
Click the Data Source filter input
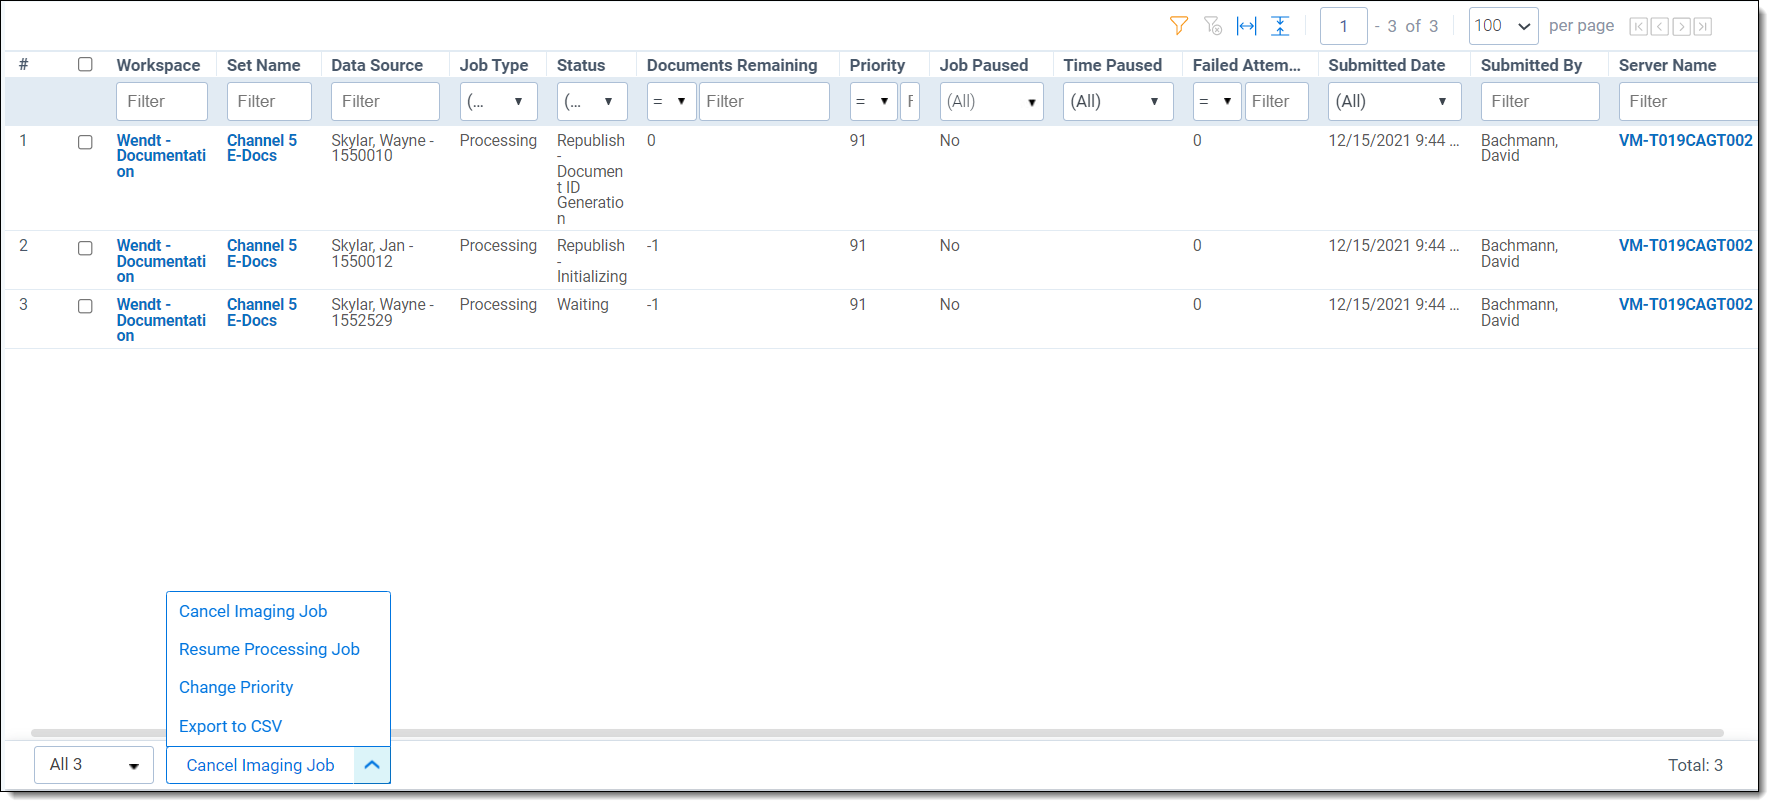click(385, 101)
